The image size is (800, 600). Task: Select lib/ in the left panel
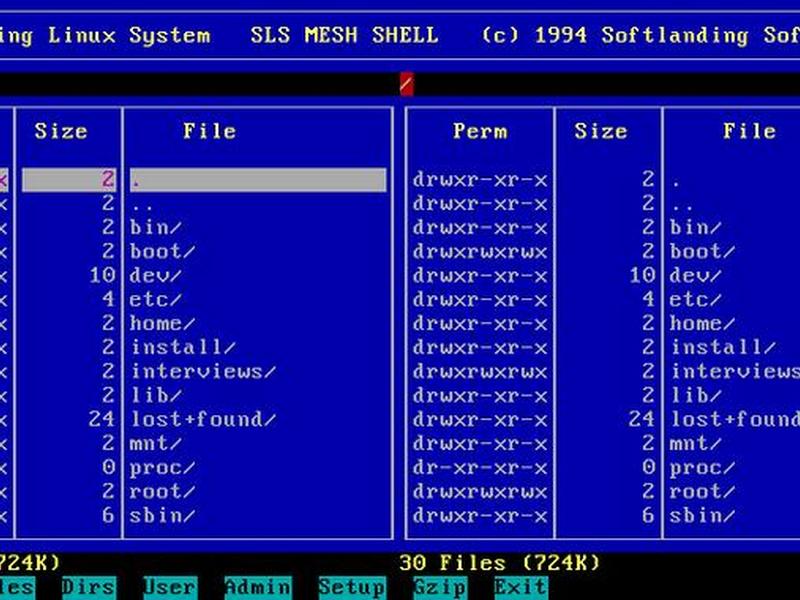(155, 395)
